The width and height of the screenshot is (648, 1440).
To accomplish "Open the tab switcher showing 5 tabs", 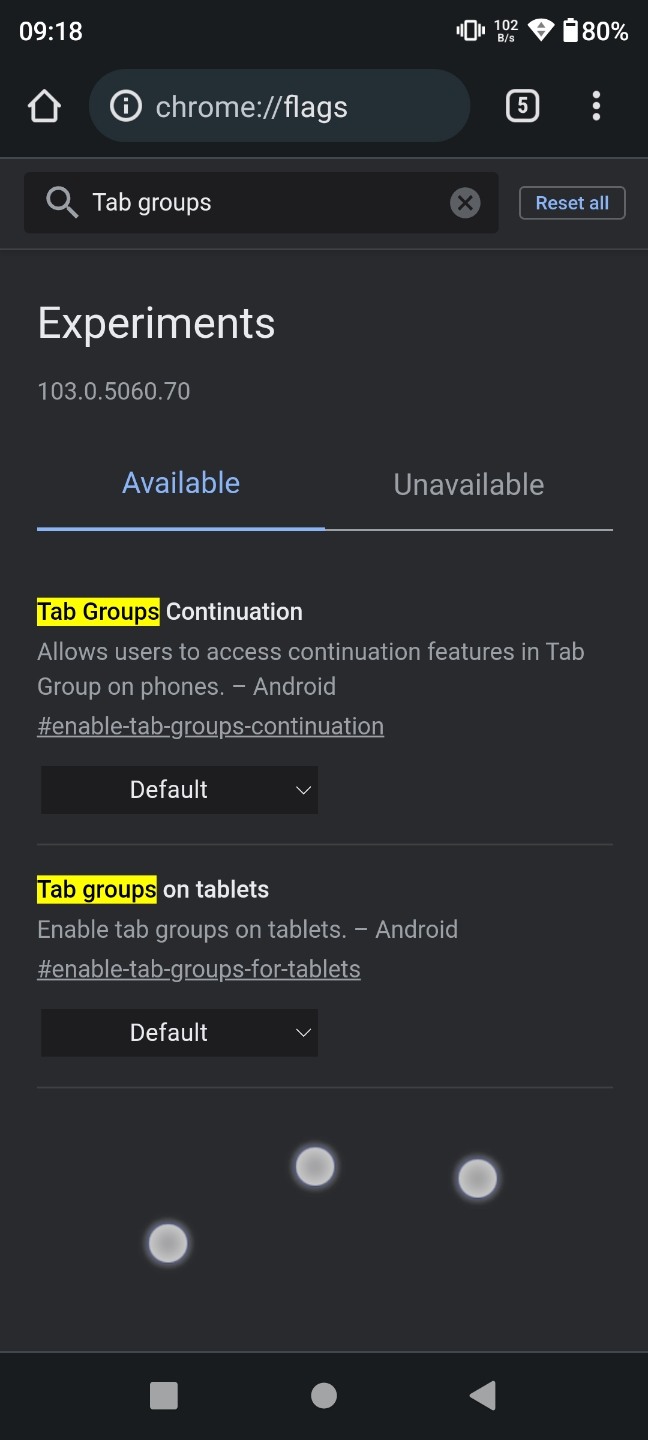I will [522, 106].
